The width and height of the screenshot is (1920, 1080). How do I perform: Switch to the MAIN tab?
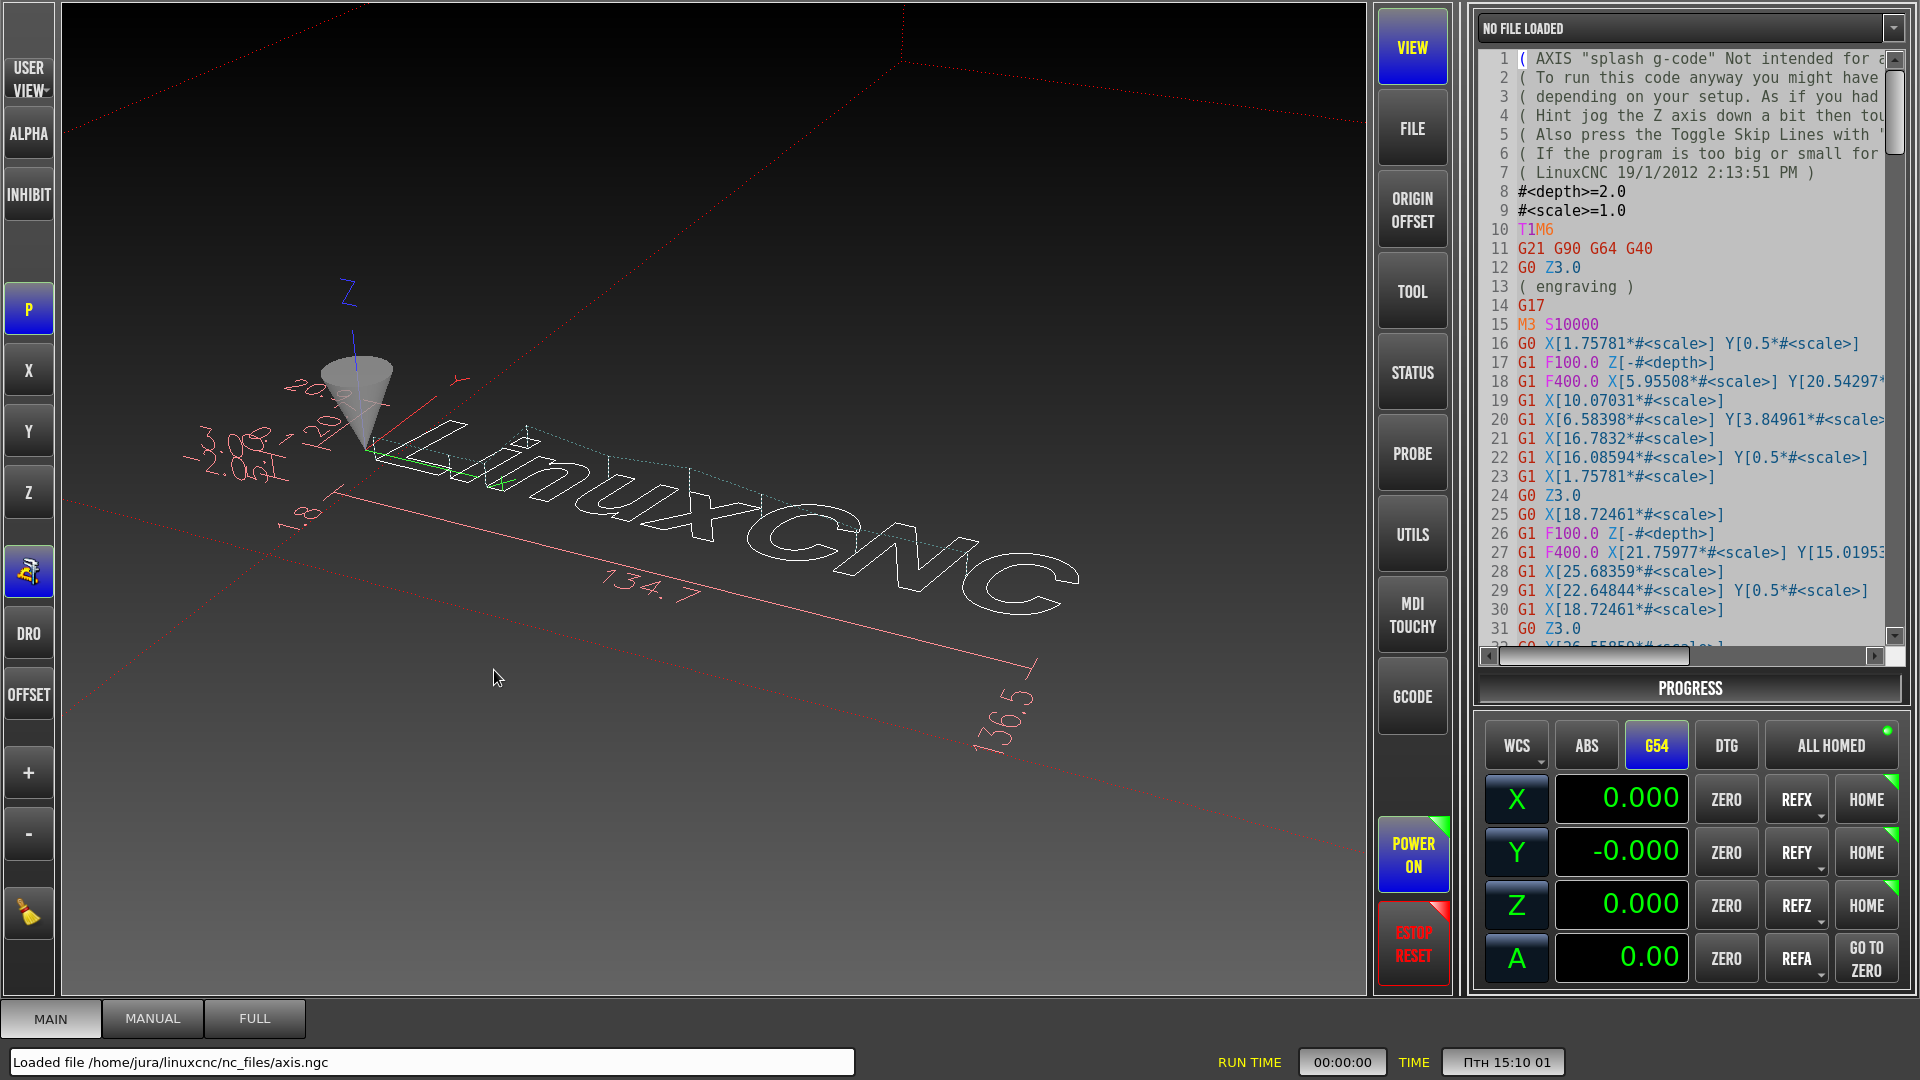coord(51,1019)
